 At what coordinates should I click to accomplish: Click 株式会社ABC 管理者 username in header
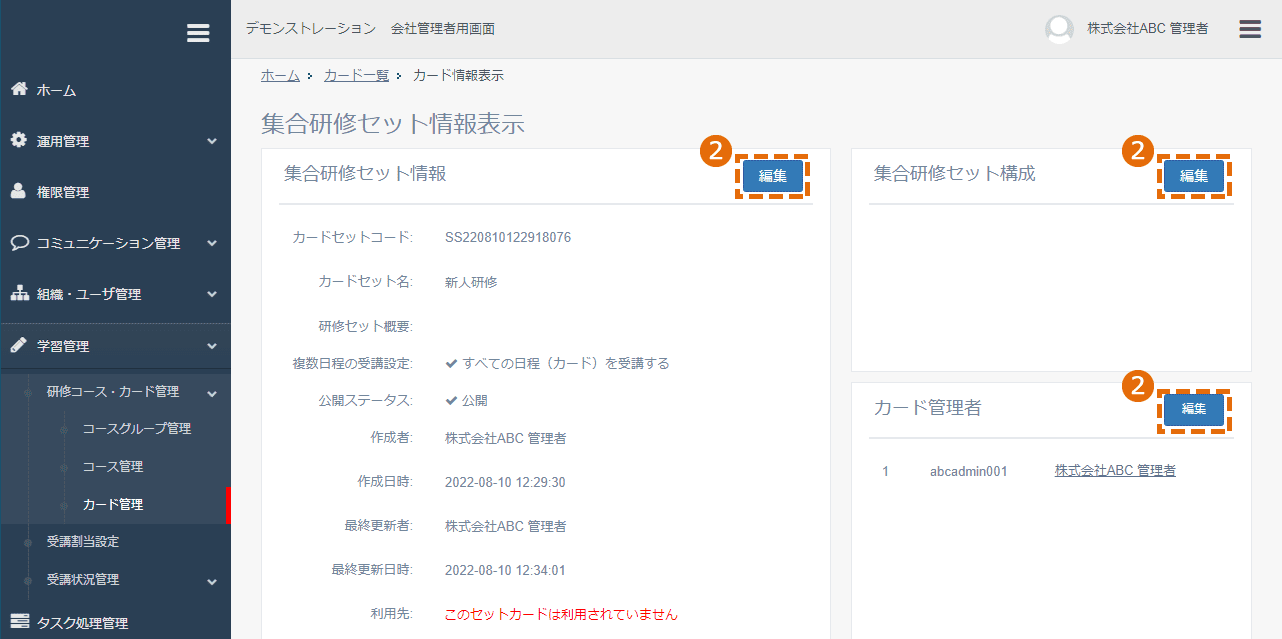(x=1148, y=29)
